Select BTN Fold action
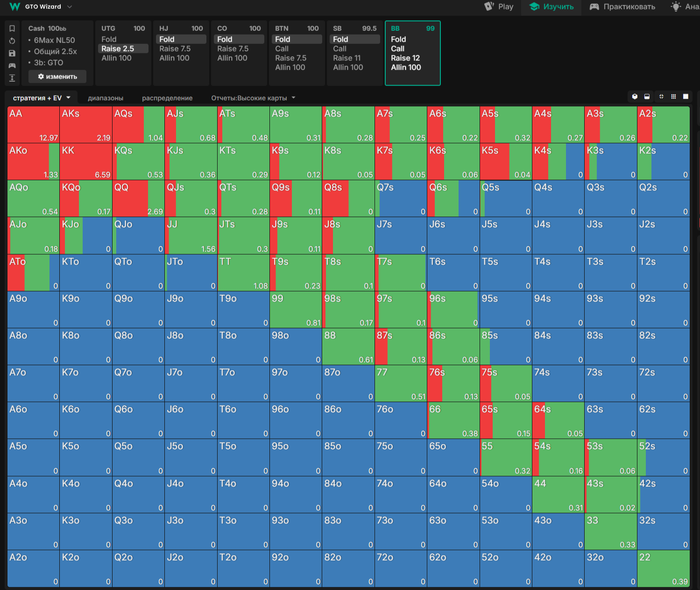700x590 pixels. 297,39
